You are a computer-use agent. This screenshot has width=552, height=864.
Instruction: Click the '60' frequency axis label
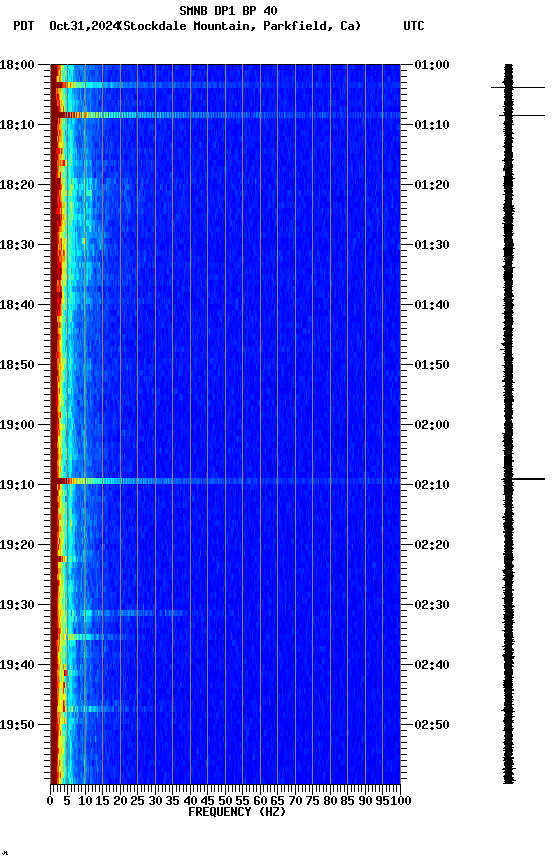coord(260,801)
